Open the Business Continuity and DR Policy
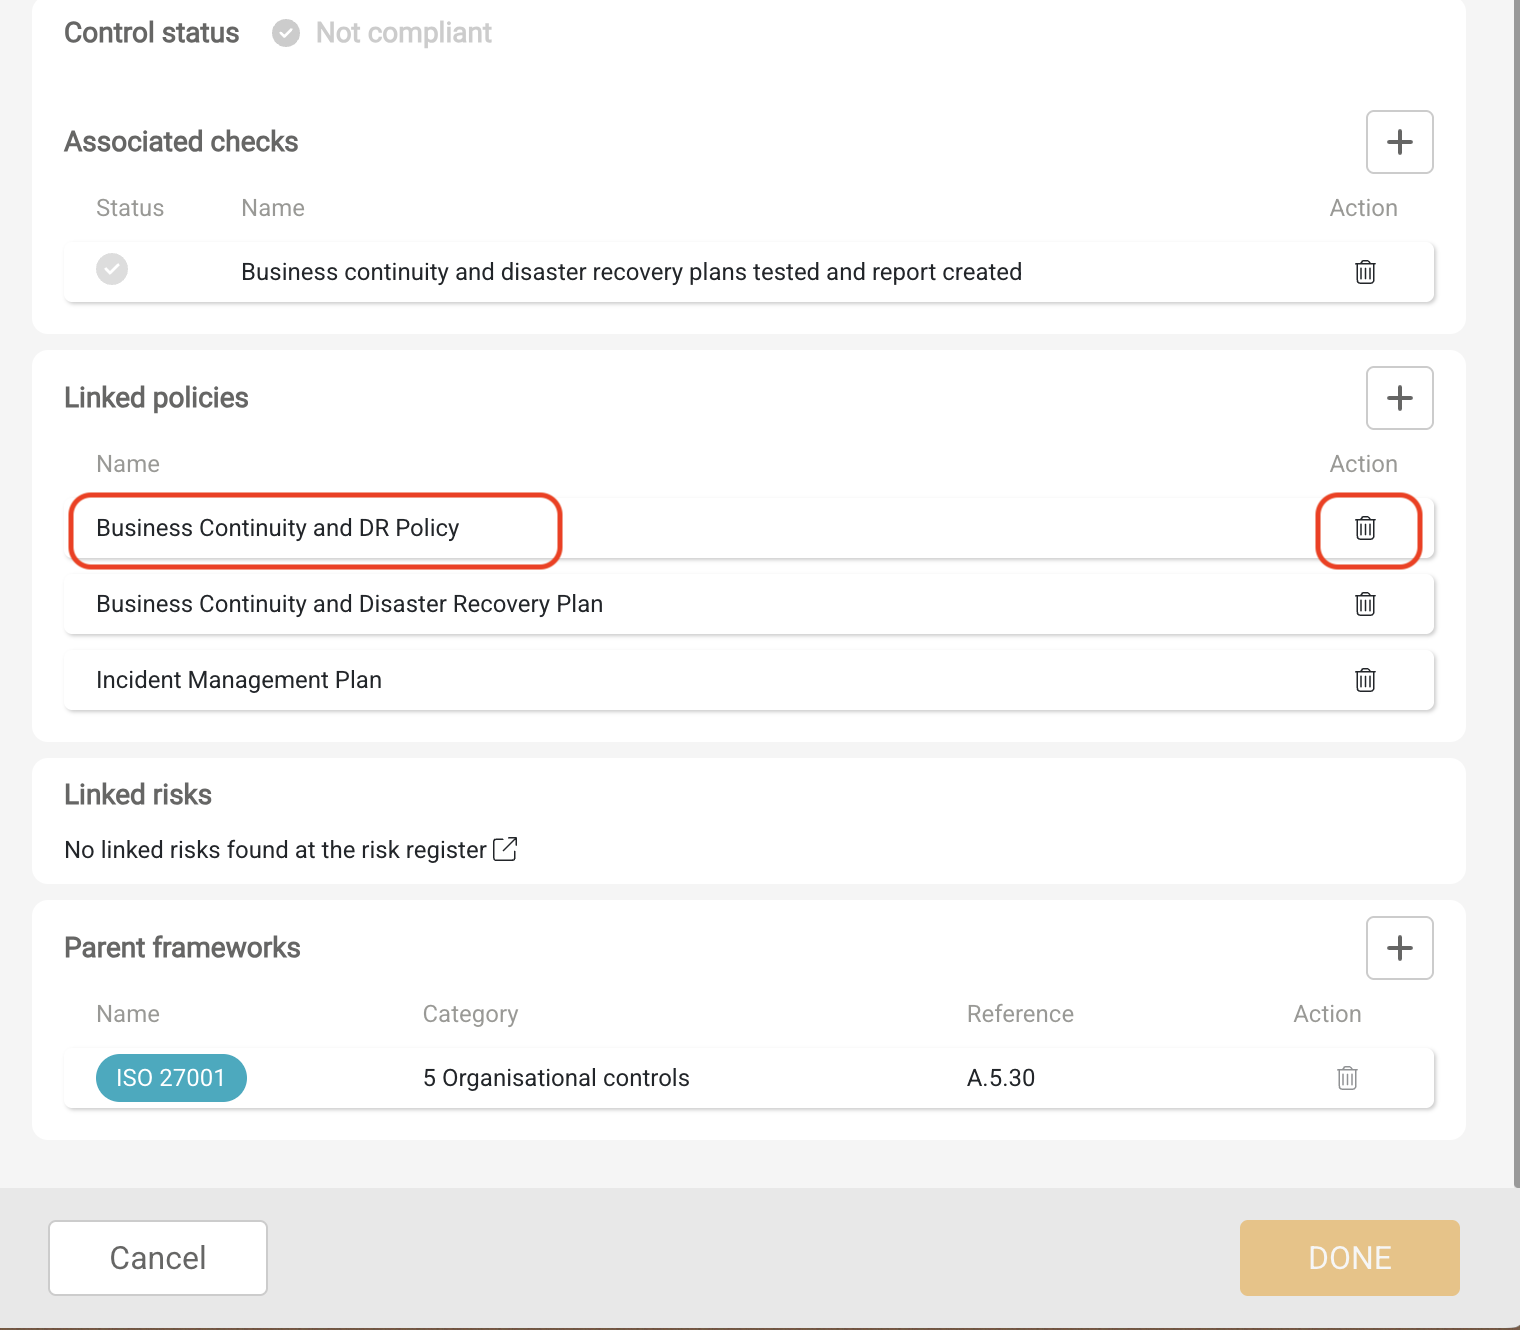 pos(278,528)
